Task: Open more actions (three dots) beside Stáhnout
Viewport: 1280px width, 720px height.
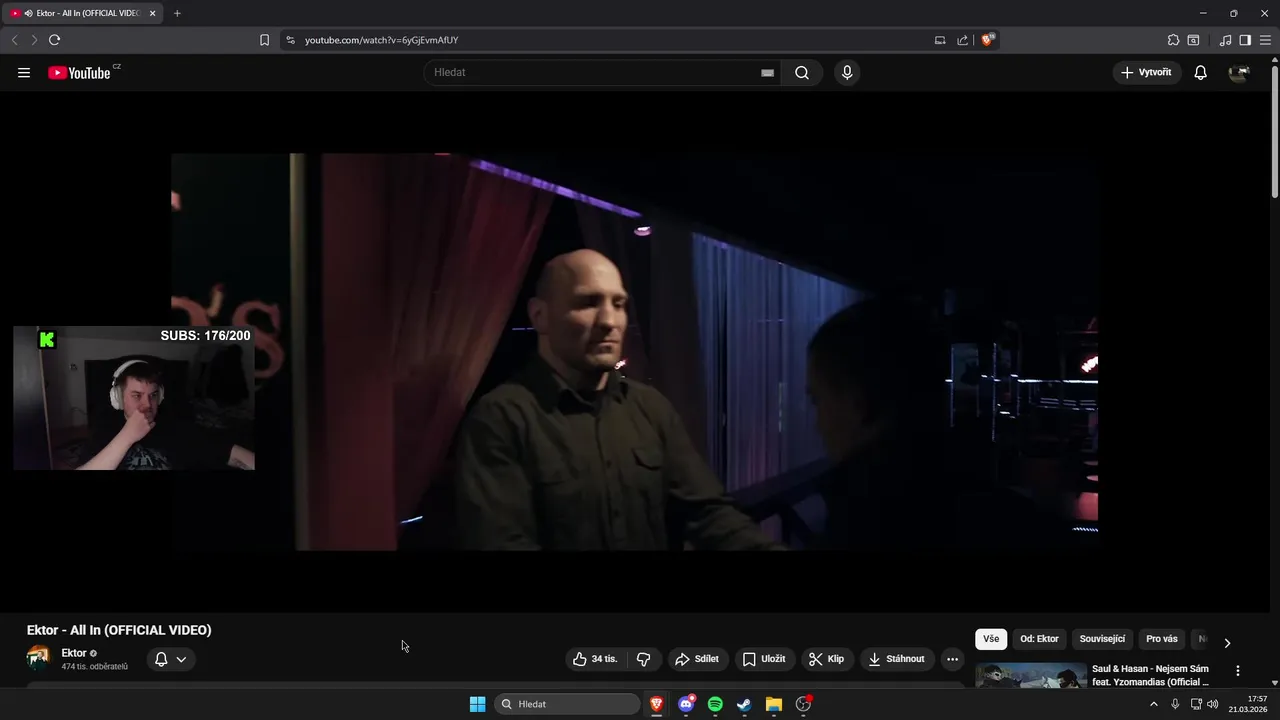Action: [x=952, y=659]
